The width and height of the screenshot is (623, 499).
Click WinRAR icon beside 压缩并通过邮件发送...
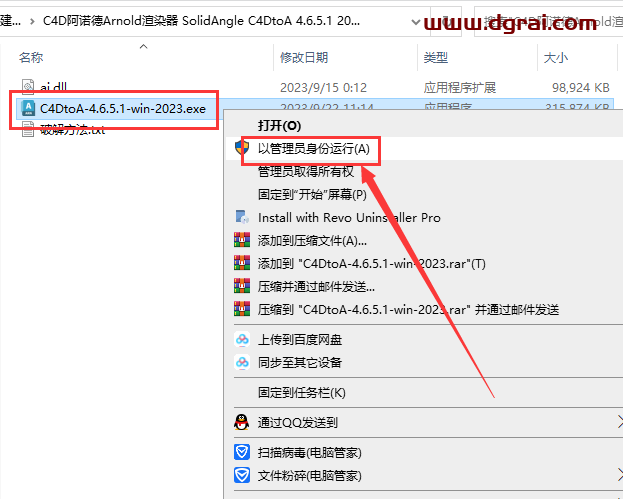[242, 286]
